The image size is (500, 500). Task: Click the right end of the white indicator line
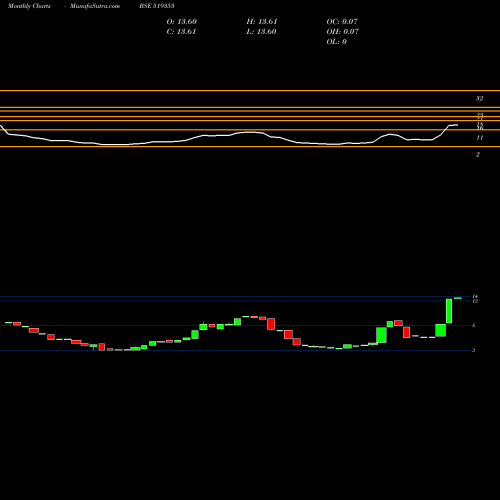(x=457, y=125)
